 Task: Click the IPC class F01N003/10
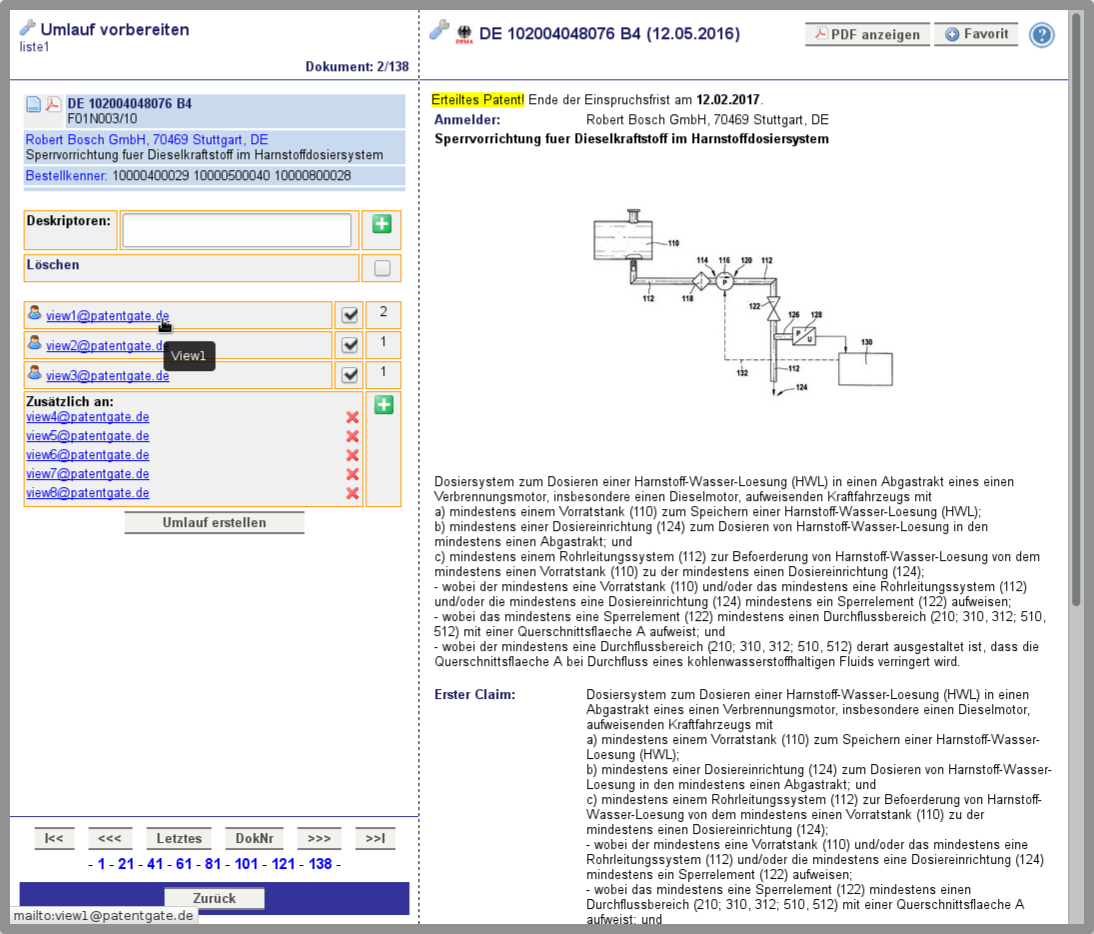102,119
